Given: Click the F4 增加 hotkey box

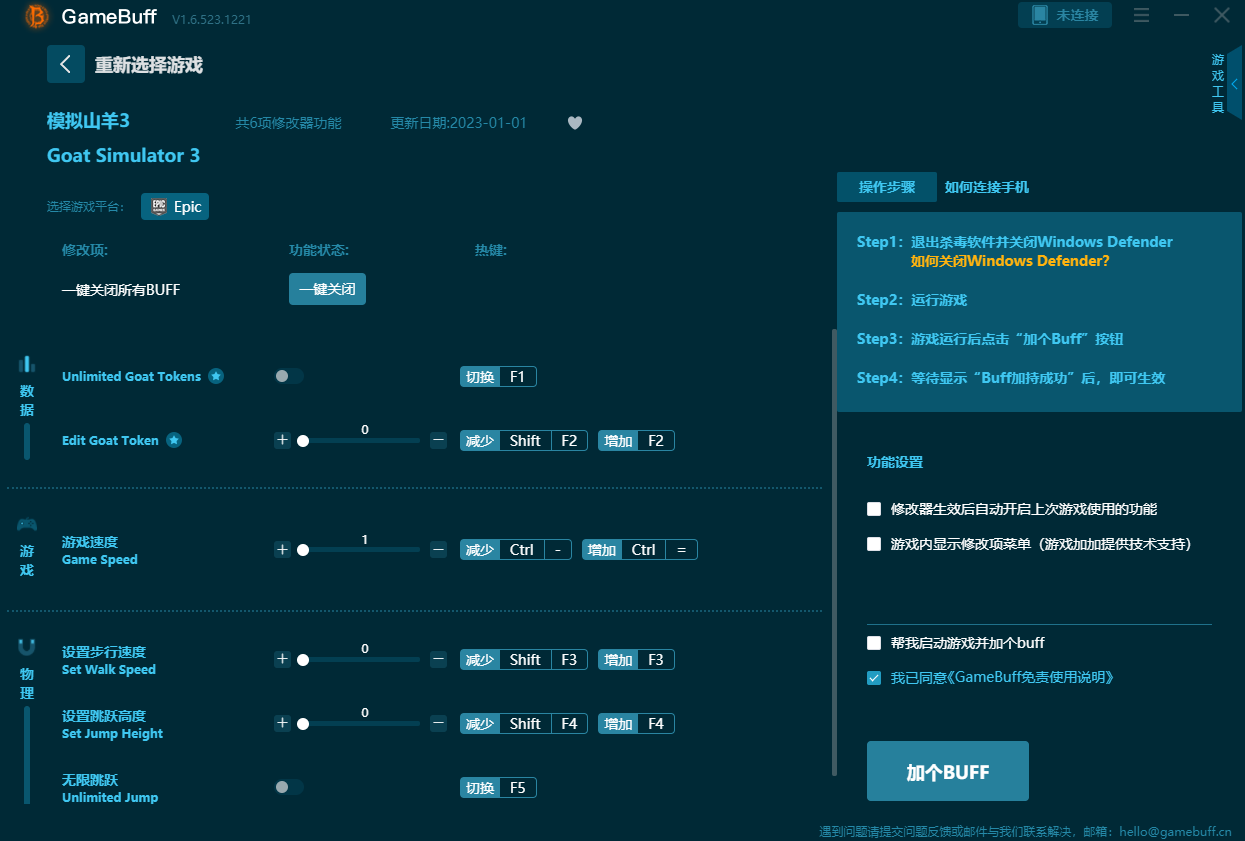Looking at the screenshot, I should (x=636, y=724).
